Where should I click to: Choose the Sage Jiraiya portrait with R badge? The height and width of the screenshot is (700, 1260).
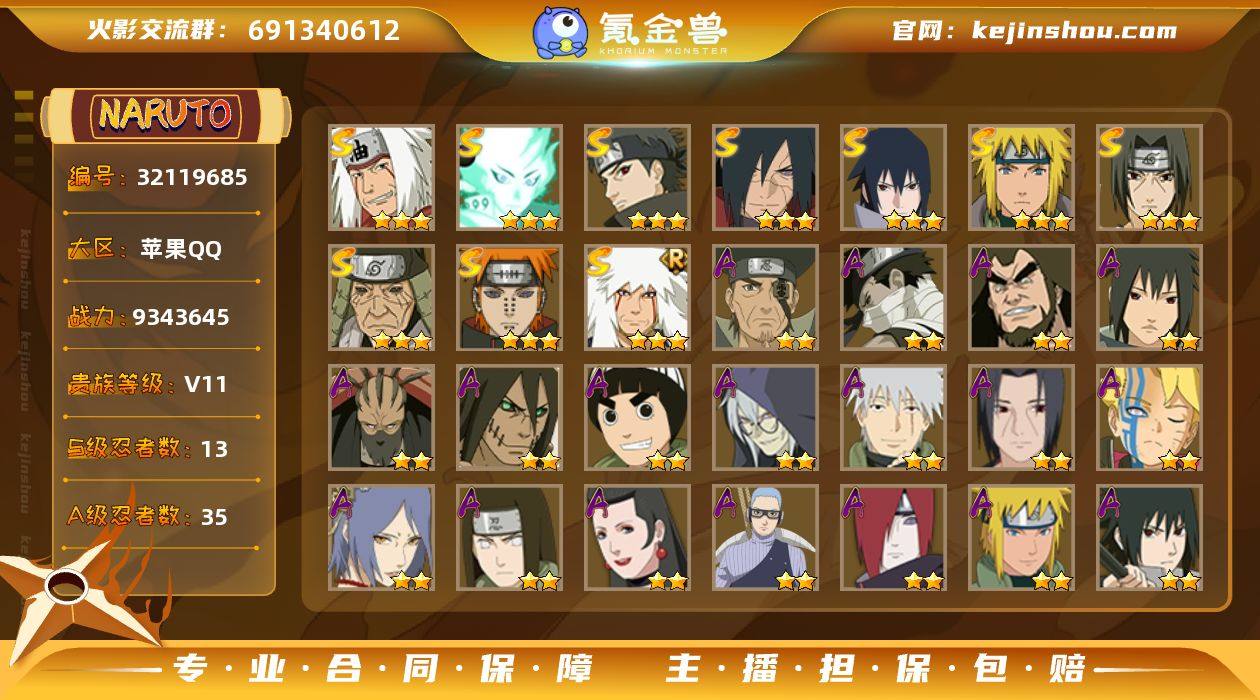[x=637, y=298]
